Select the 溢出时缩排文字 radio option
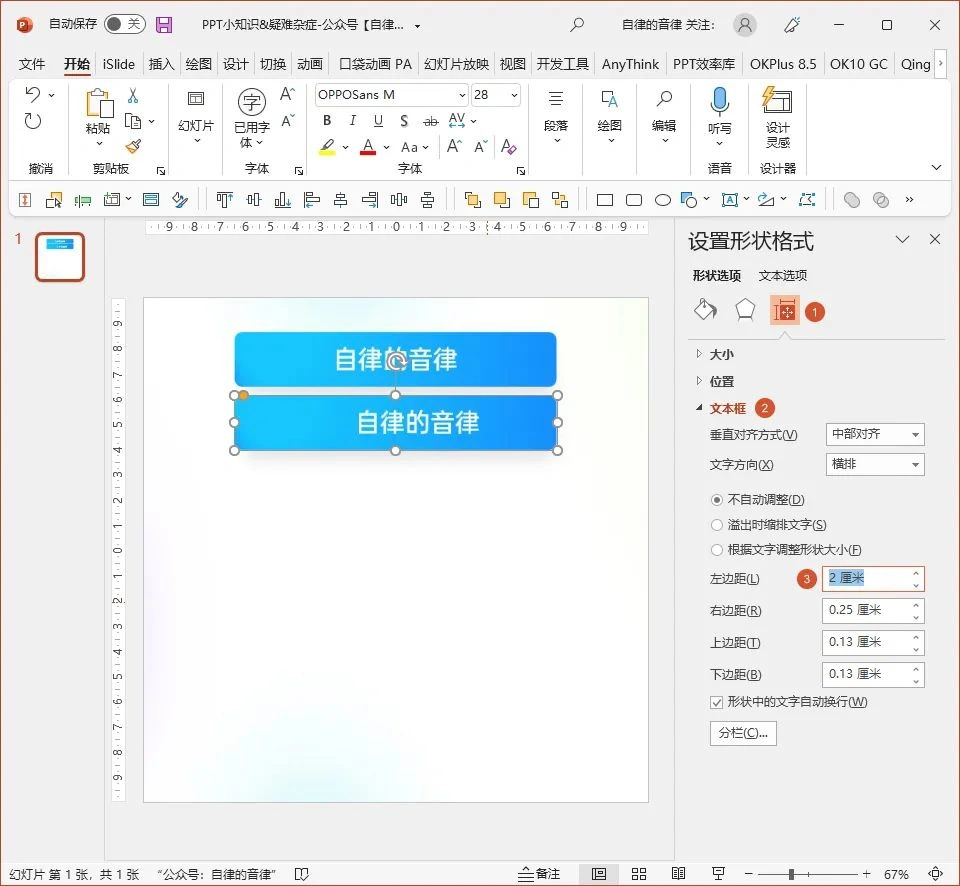960x886 pixels. click(717, 524)
